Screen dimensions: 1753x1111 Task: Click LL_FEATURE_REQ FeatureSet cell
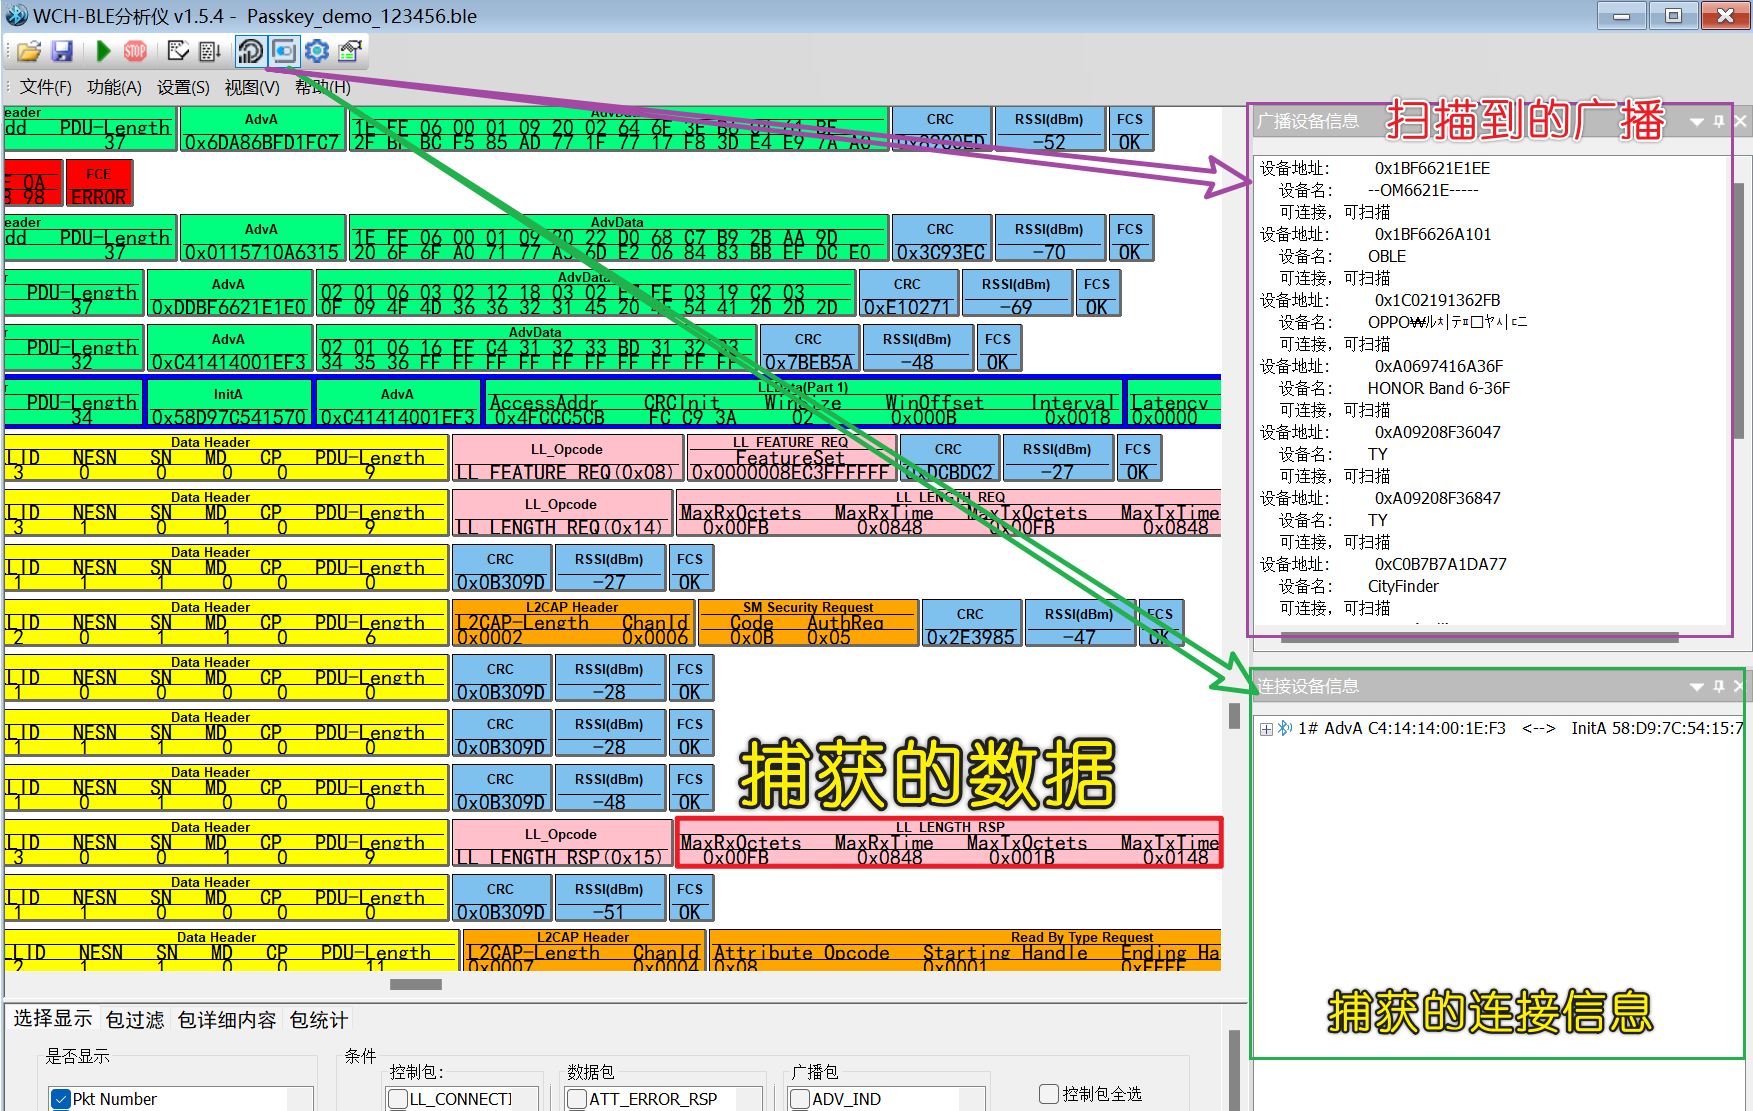pyautogui.click(x=790, y=458)
